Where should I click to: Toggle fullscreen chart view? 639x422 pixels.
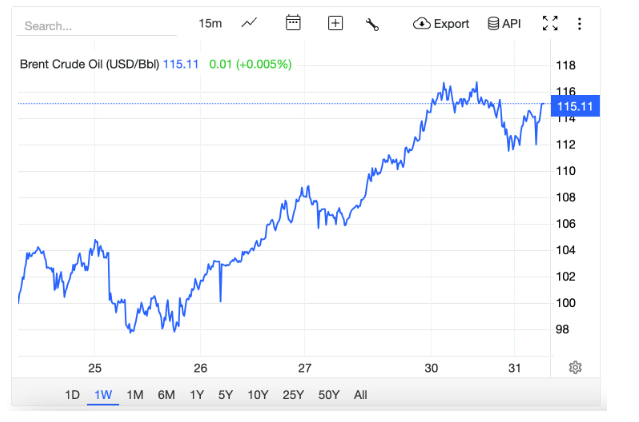pyautogui.click(x=549, y=23)
